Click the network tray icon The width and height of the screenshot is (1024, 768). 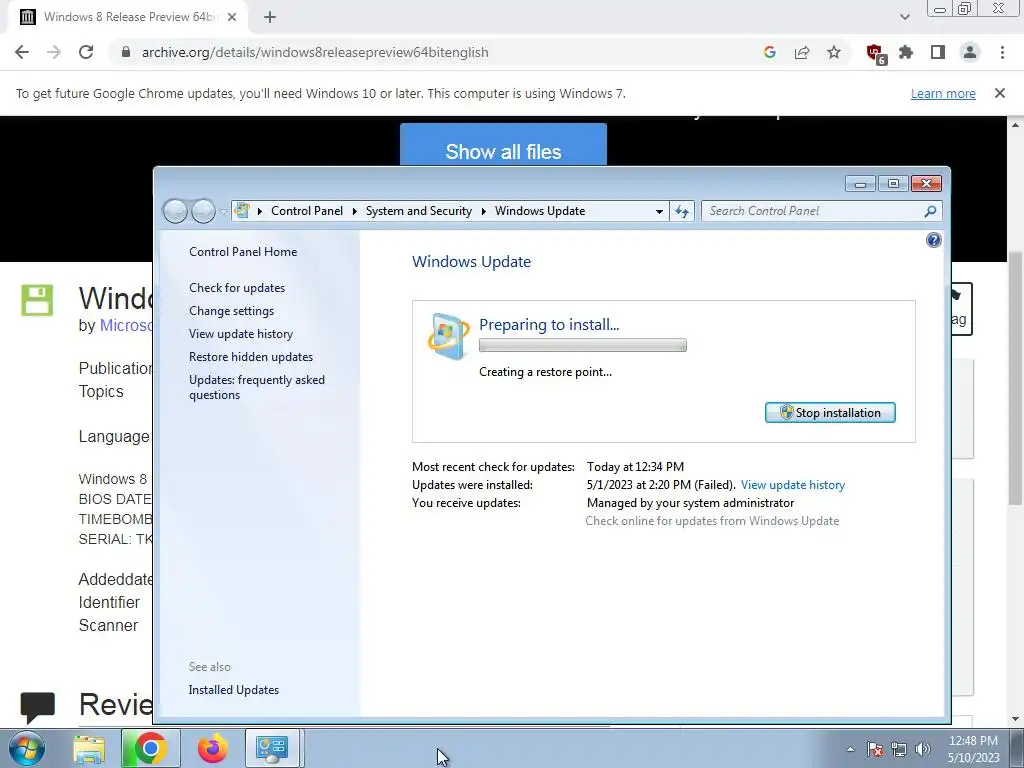pyautogui.click(x=899, y=749)
